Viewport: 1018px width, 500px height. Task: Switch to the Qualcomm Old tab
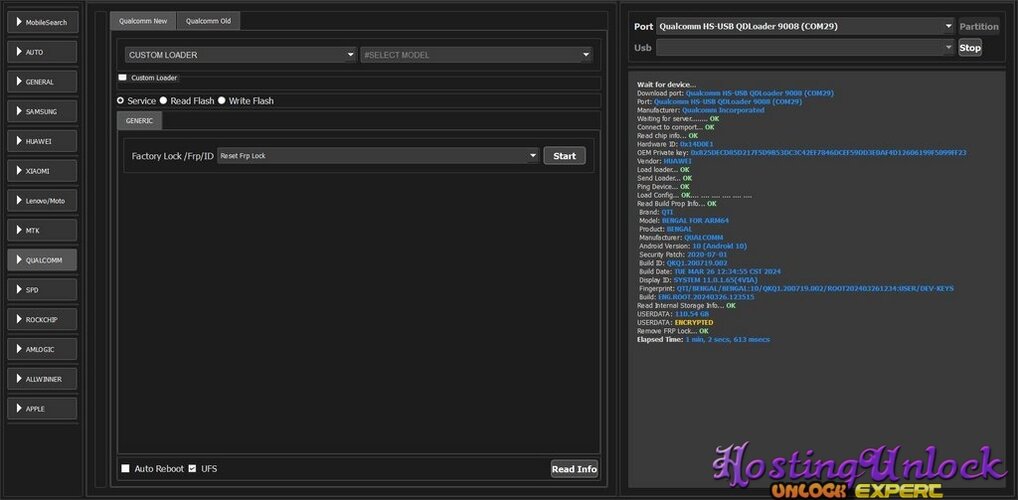[208, 21]
